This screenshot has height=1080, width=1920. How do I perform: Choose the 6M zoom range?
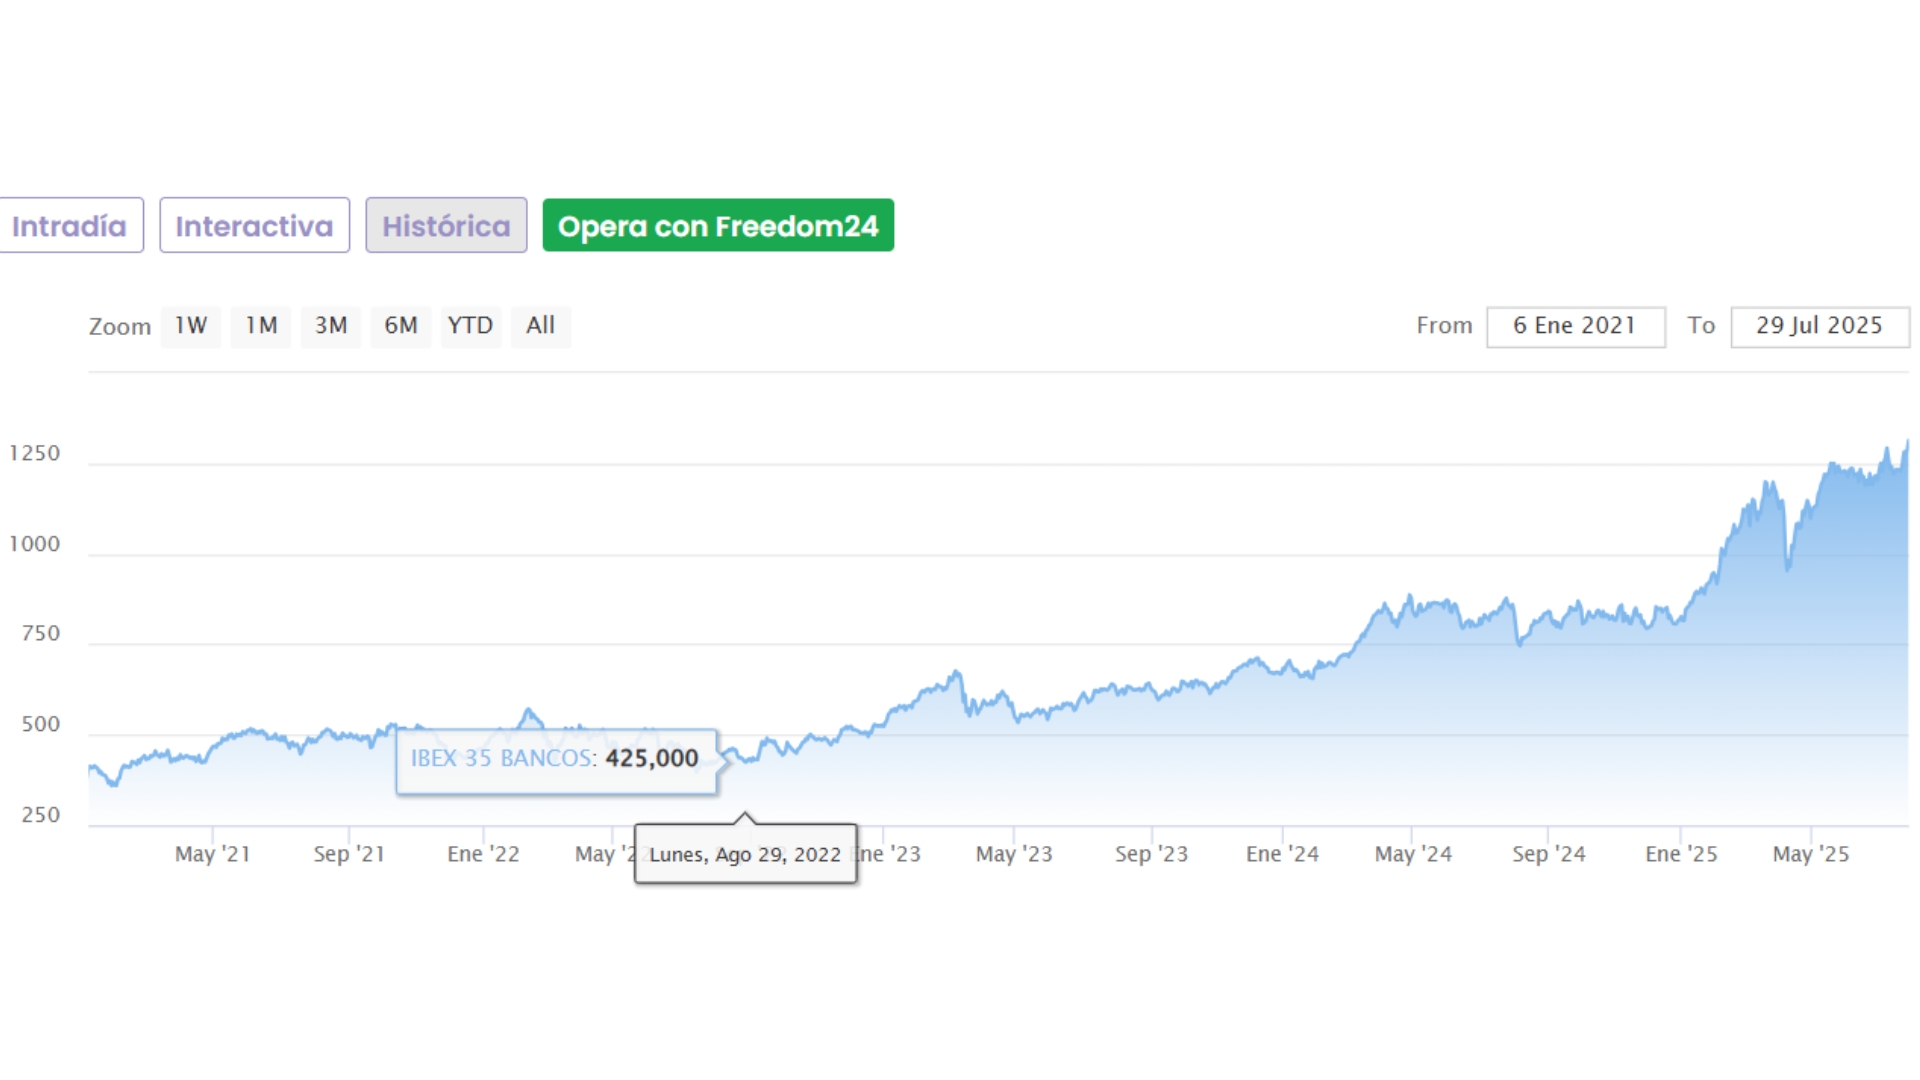point(401,326)
